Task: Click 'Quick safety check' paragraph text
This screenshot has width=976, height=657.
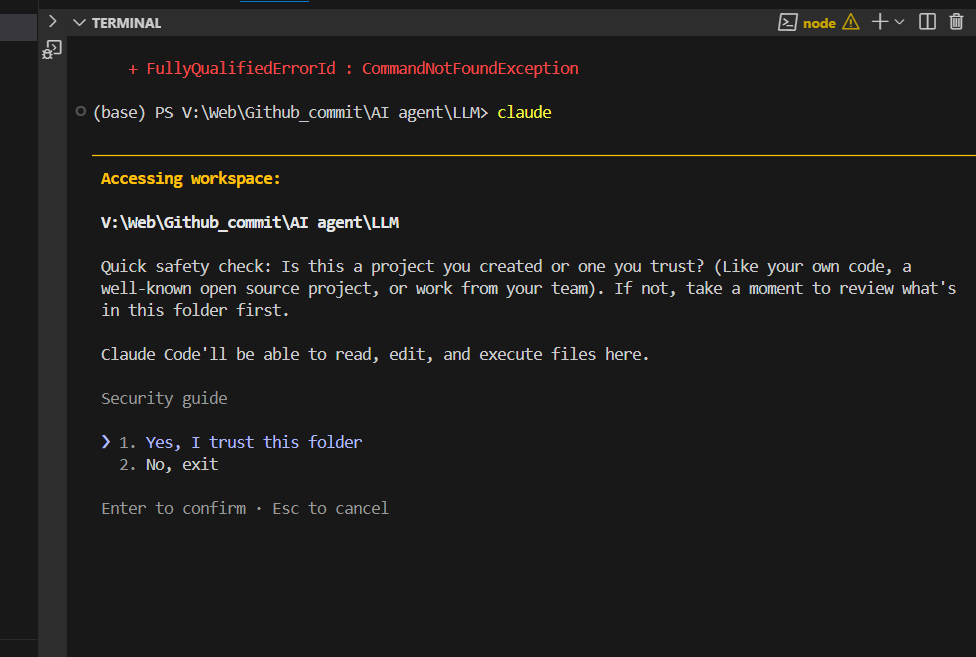Action: coord(528,288)
